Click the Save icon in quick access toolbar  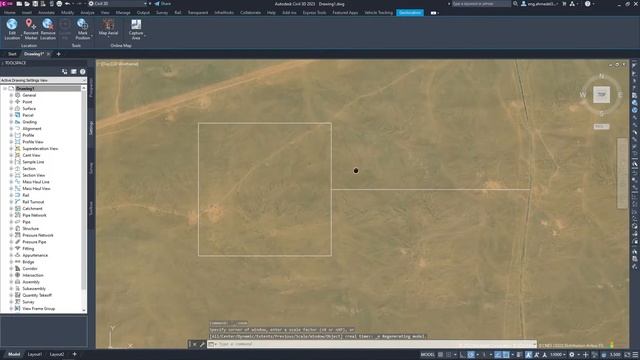pyautogui.click(x=35, y=4)
